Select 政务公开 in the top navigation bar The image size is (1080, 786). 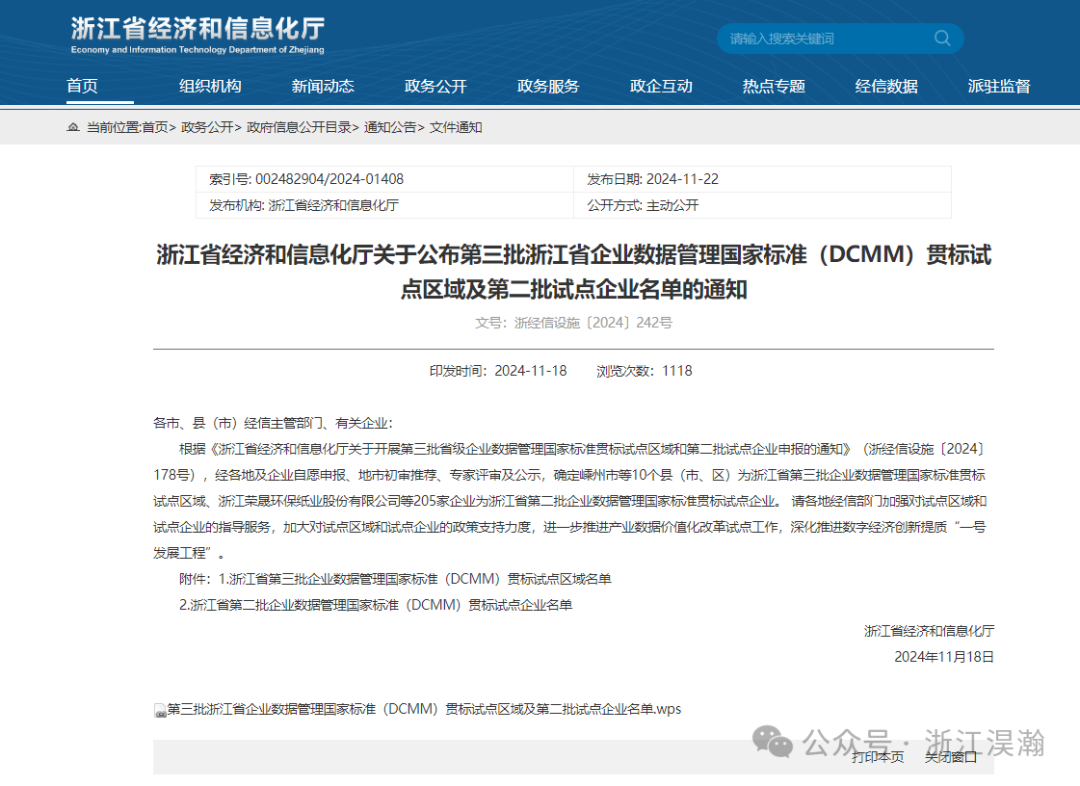click(x=435, y=86)
